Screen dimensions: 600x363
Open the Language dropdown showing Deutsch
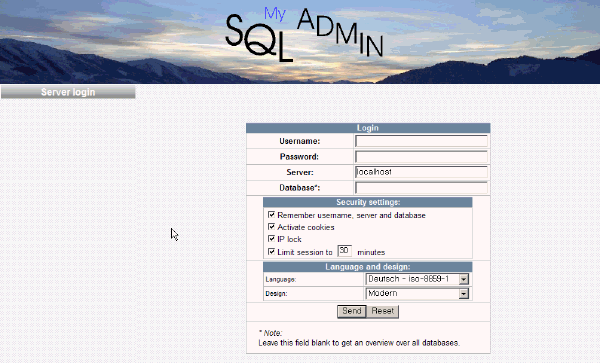[x=417, y=279]
